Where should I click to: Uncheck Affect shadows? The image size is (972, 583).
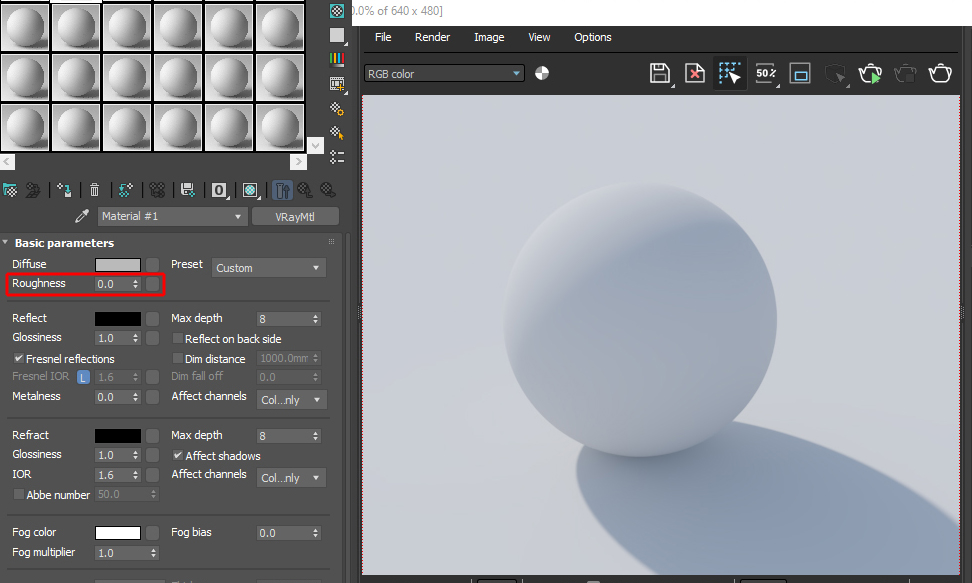[x=178, y=455]
